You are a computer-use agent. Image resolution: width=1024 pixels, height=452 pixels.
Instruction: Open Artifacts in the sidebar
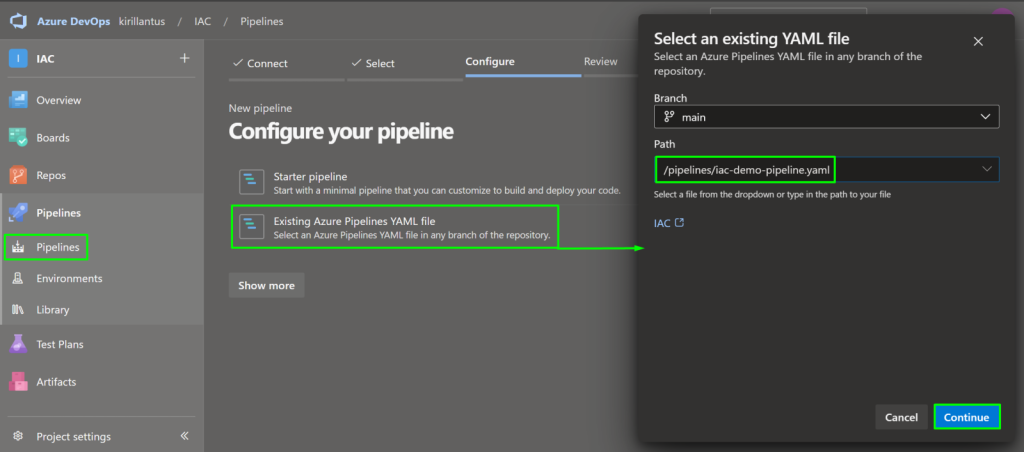tap(55, 382)
